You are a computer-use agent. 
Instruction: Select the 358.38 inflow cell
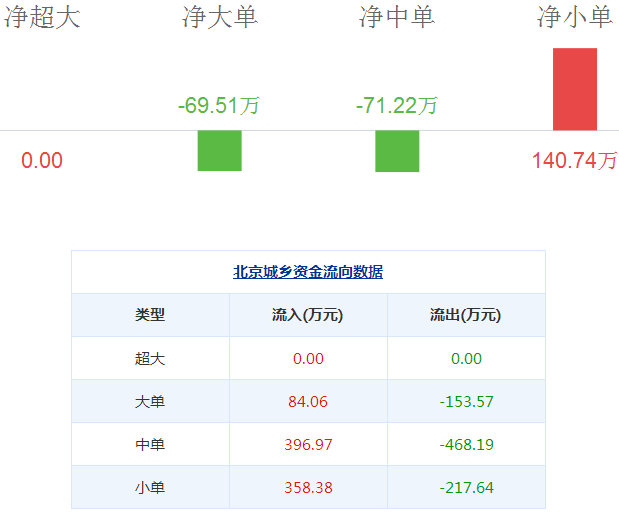click(x=308, y=488)
